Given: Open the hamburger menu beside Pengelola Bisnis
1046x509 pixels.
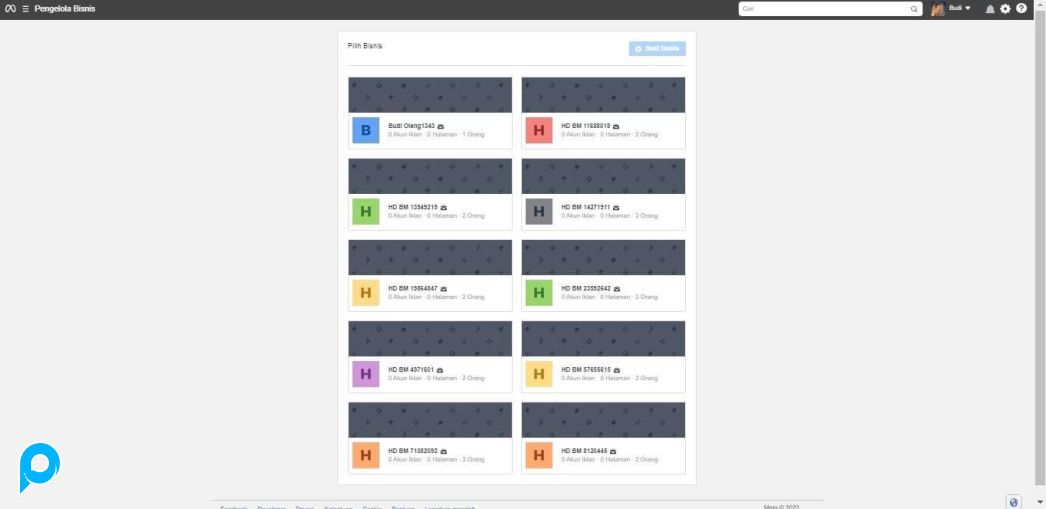Looking at the screenshot, I should tap(25, 8).
